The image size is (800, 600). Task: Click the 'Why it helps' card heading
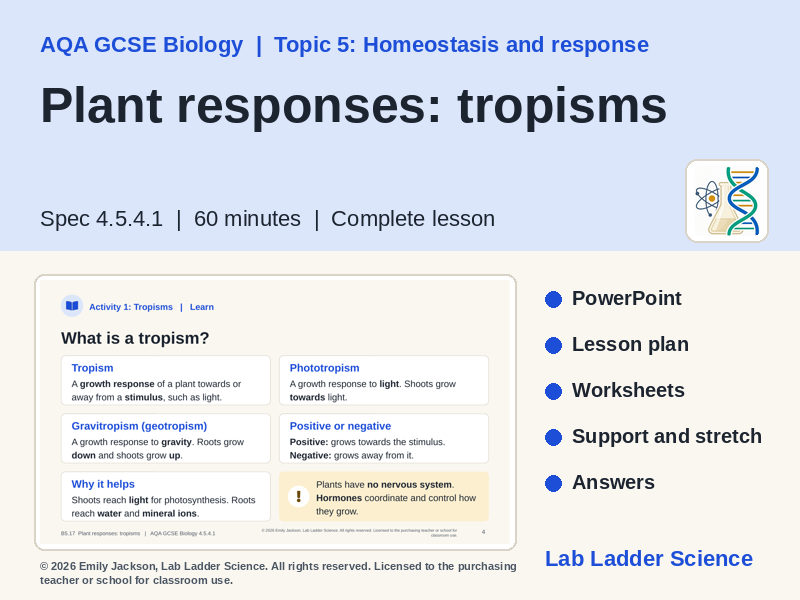click(103, 484)
